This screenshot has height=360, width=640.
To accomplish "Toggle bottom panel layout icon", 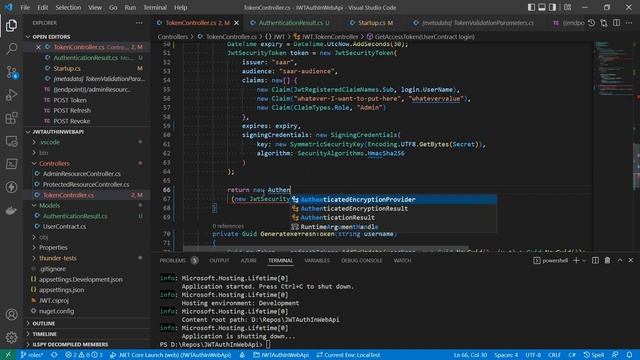I will [542, 7].
